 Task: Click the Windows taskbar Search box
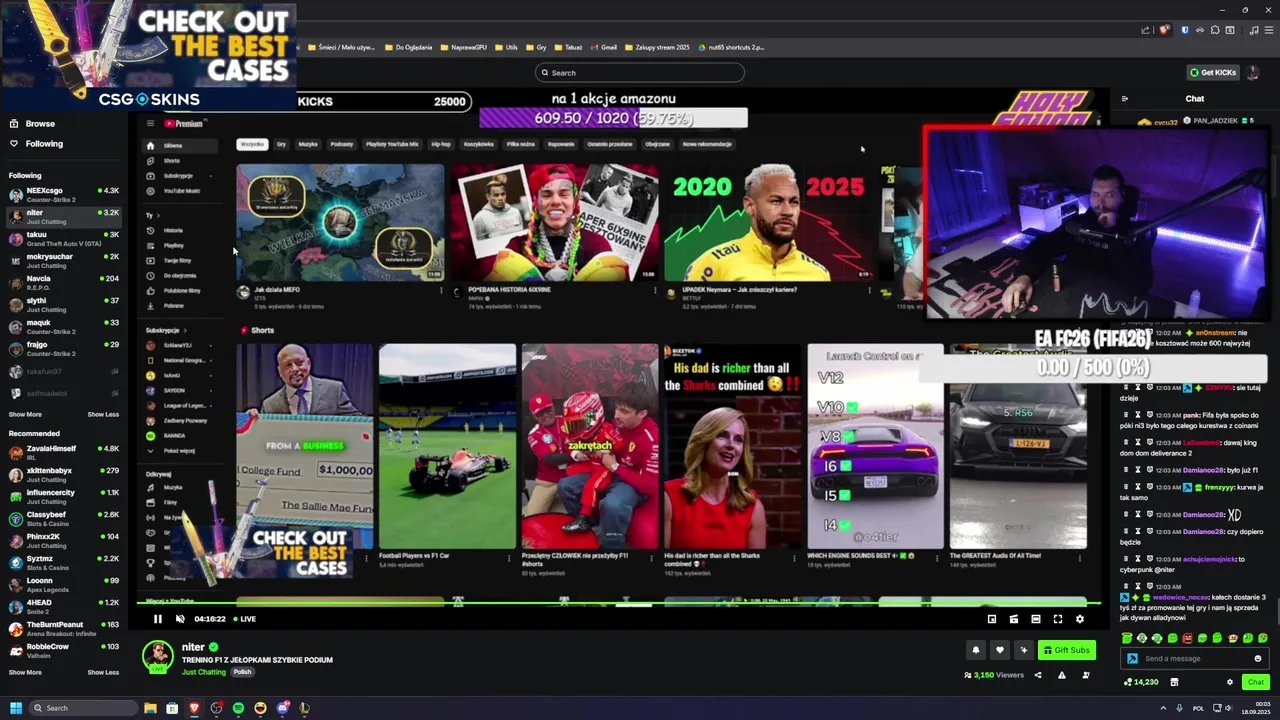[x=84, y=708]
